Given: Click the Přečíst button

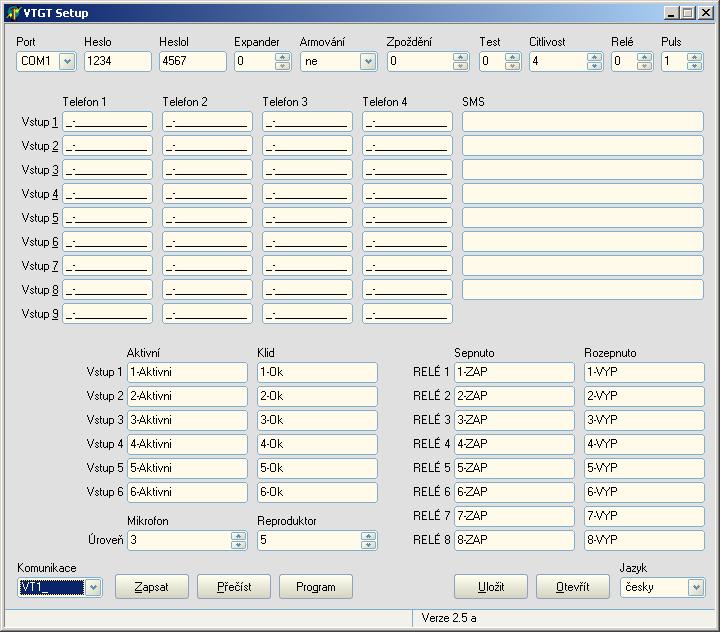Looking at the screenshot, I should coord(234,587).
